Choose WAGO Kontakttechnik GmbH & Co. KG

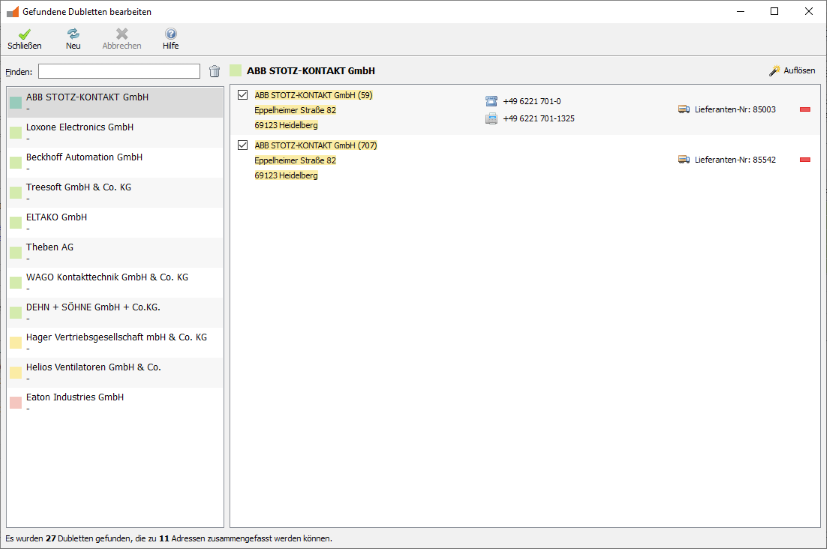click(x=107, y=278)
